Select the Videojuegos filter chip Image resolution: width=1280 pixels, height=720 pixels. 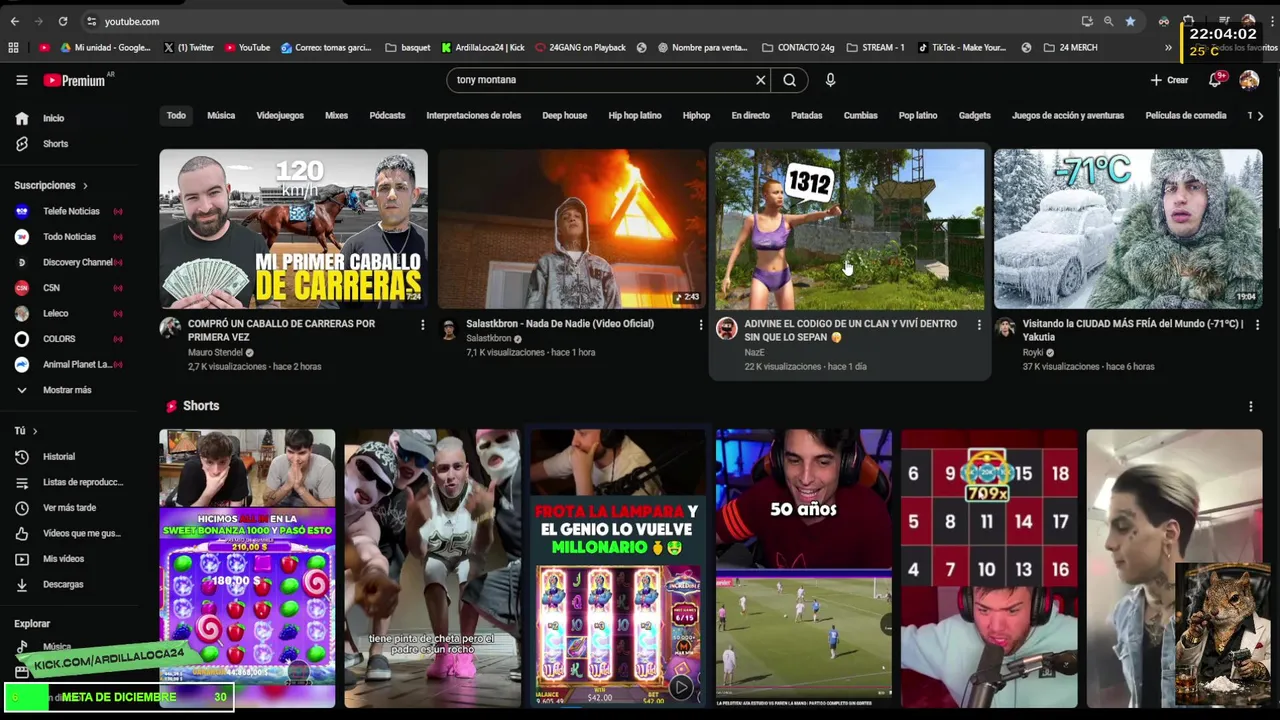point(280,116)
